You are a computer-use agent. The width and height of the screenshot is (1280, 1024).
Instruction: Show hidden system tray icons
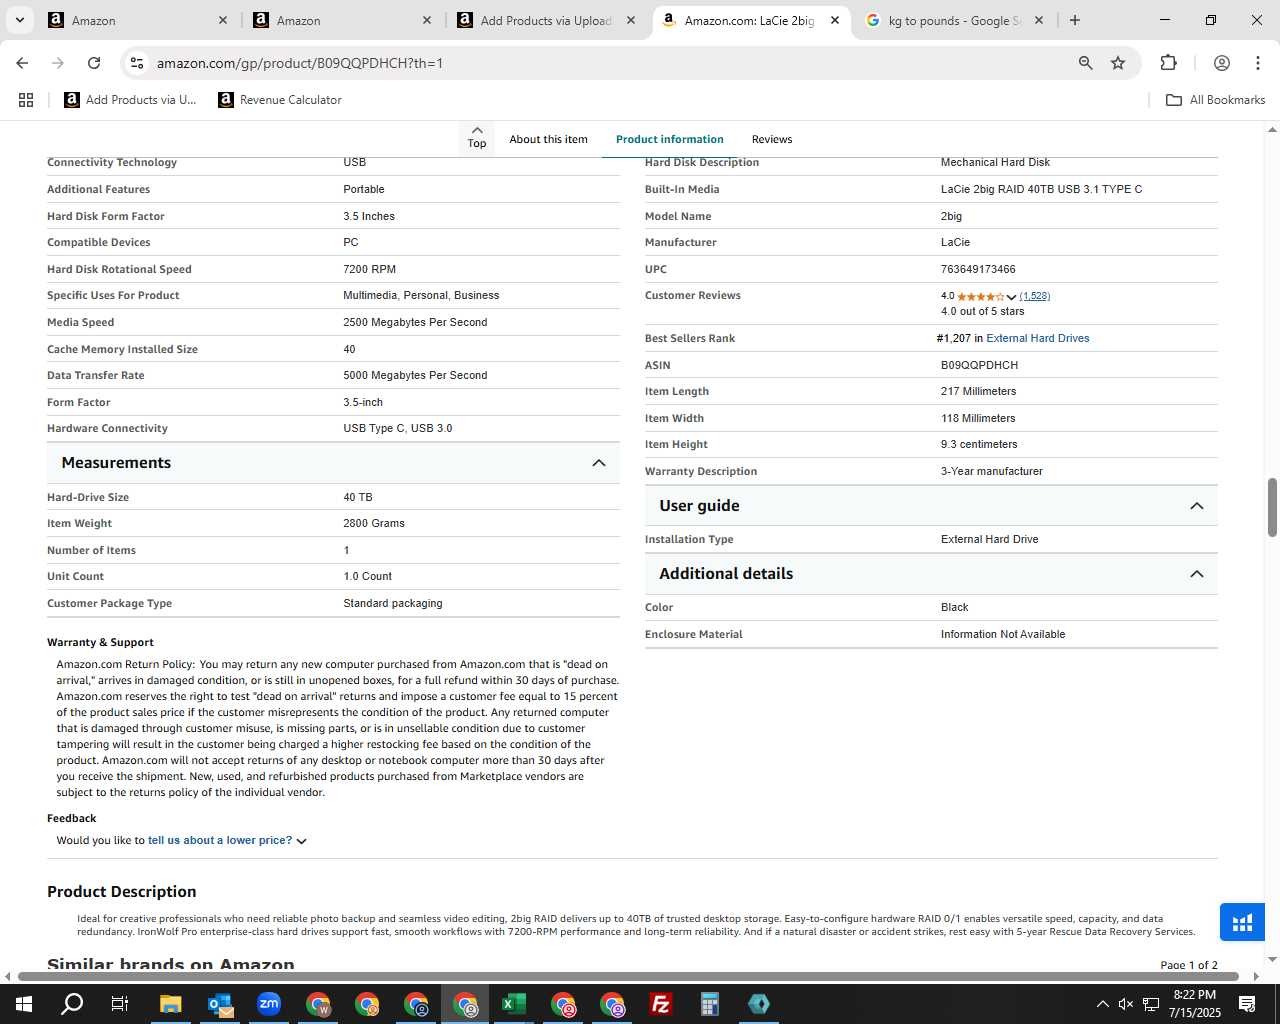[1102, 1004]
